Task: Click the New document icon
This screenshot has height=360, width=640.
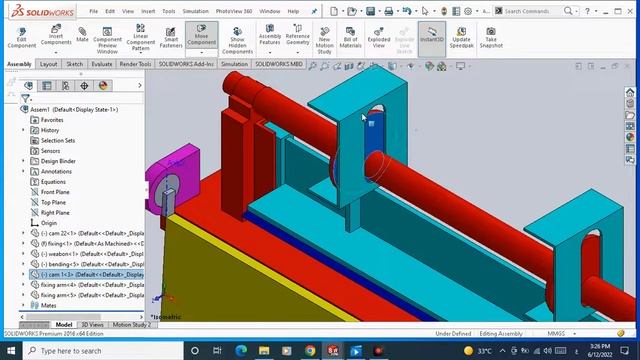Action: (x=334, y=11)
